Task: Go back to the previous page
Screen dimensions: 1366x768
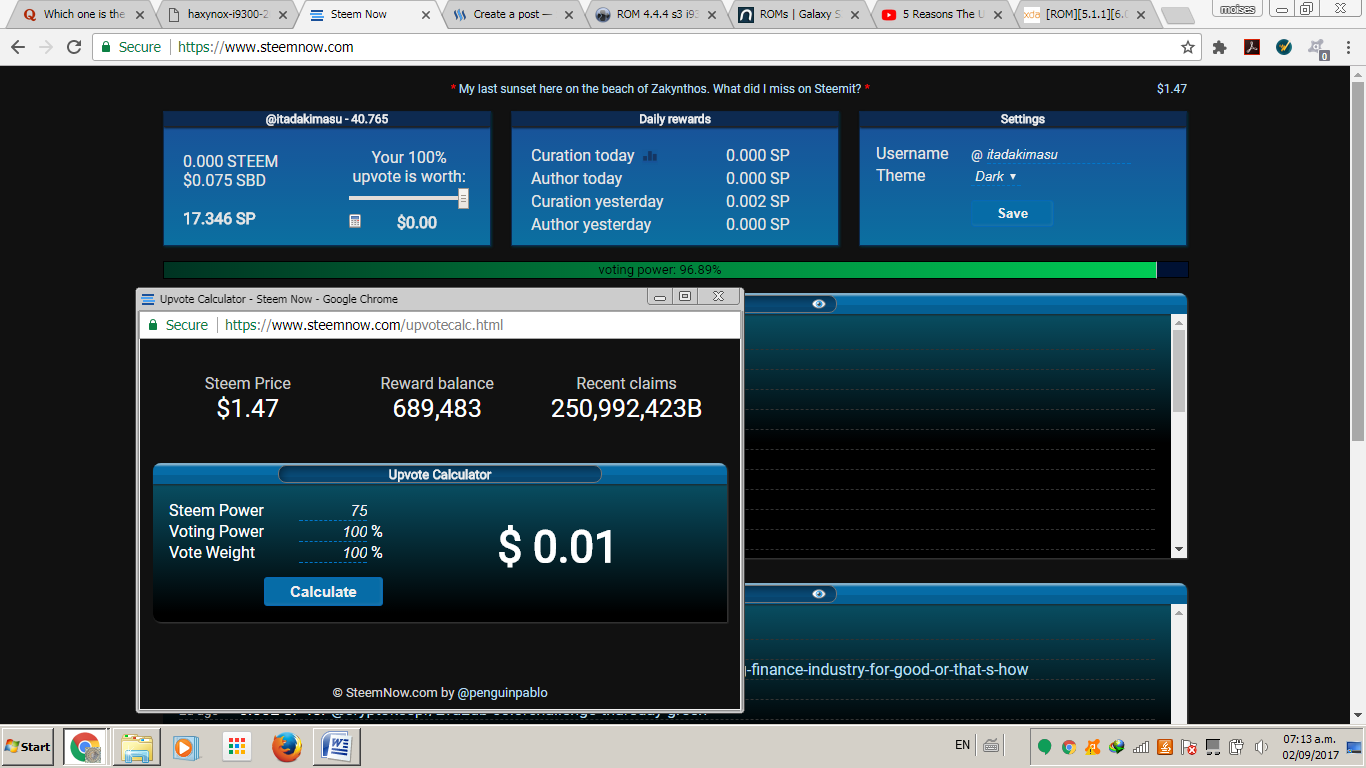Action: click(18, 47)
